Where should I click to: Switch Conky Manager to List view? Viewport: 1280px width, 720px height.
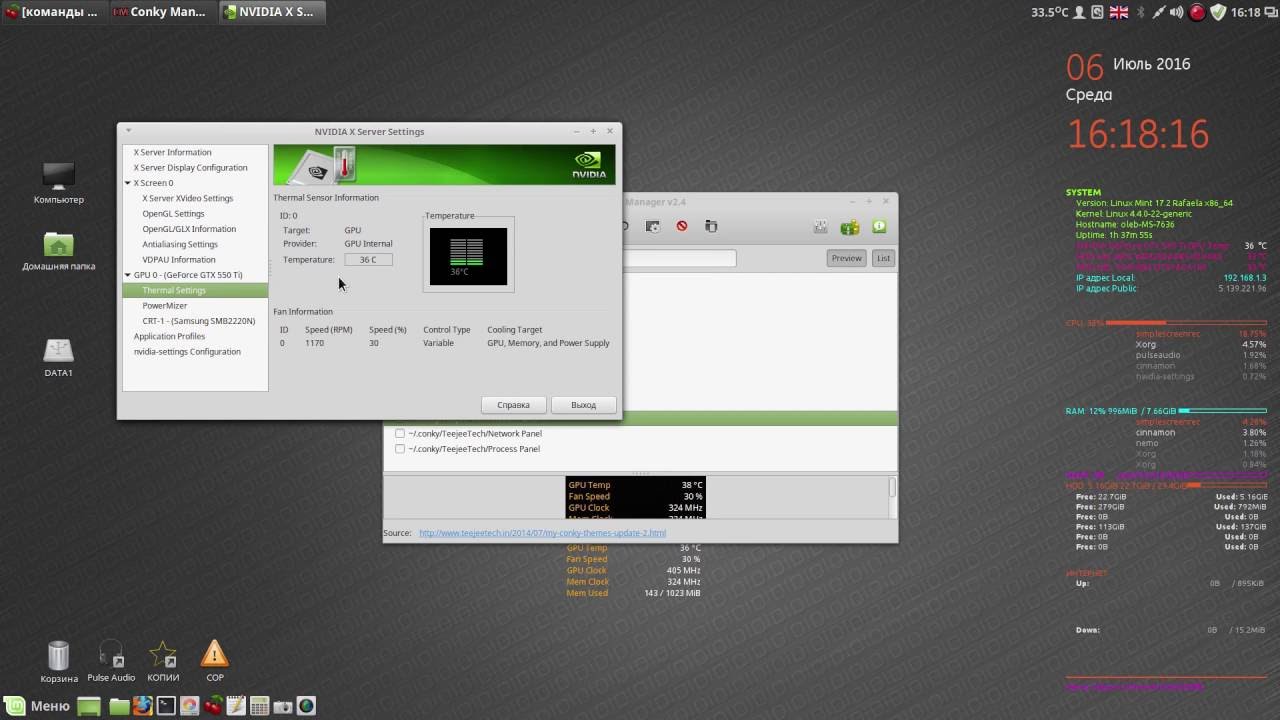click(x=883, y=258)
